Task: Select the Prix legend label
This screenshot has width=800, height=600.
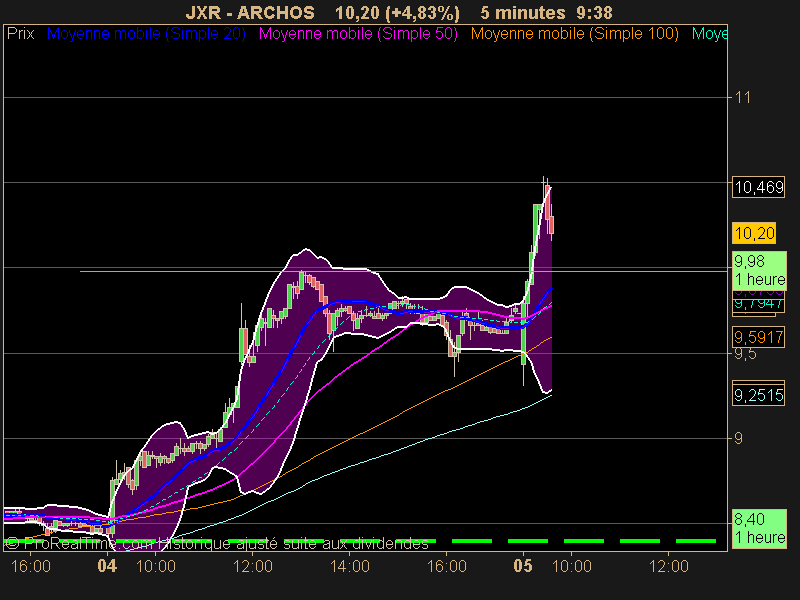Action: 20,34
